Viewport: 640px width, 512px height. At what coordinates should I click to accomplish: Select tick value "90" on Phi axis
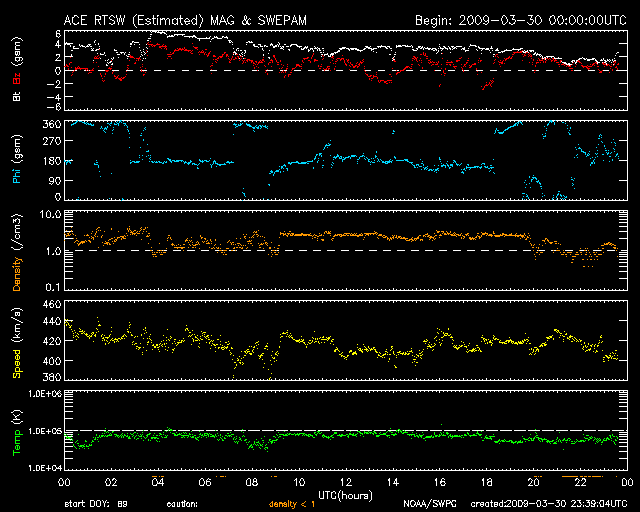(x=55, y=180)
